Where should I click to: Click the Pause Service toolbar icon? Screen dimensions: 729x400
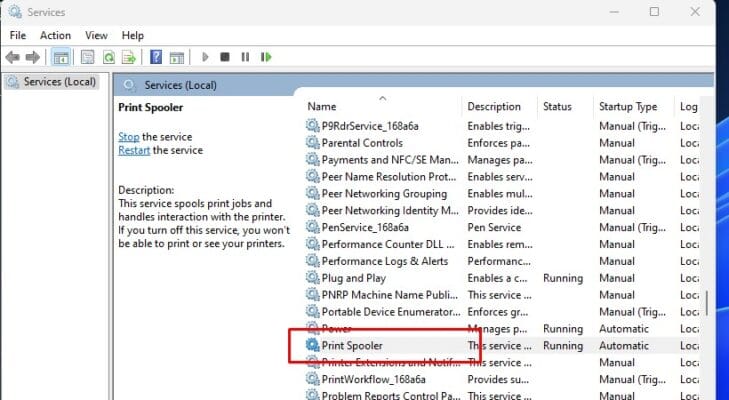coord(245,57)
